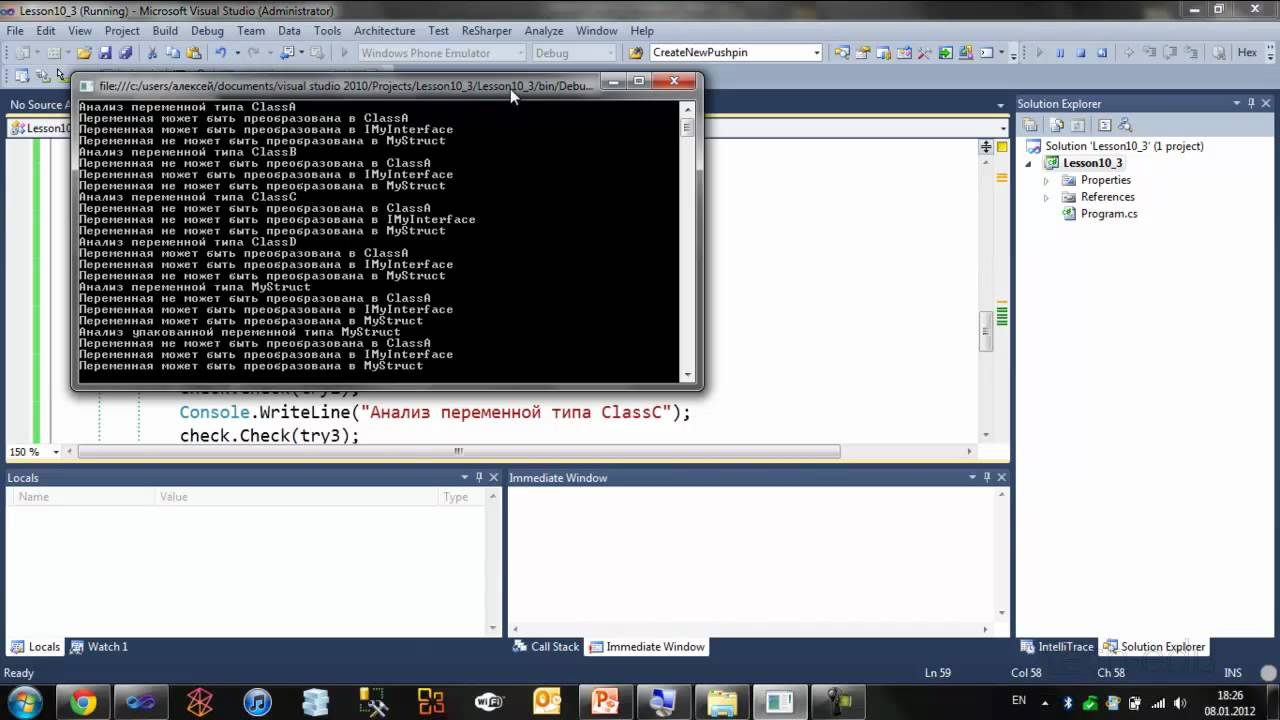Viewport: 1280px width, 720px height.
Task: Click the code editor horizontal scrollbar
Action: point(460,452)
